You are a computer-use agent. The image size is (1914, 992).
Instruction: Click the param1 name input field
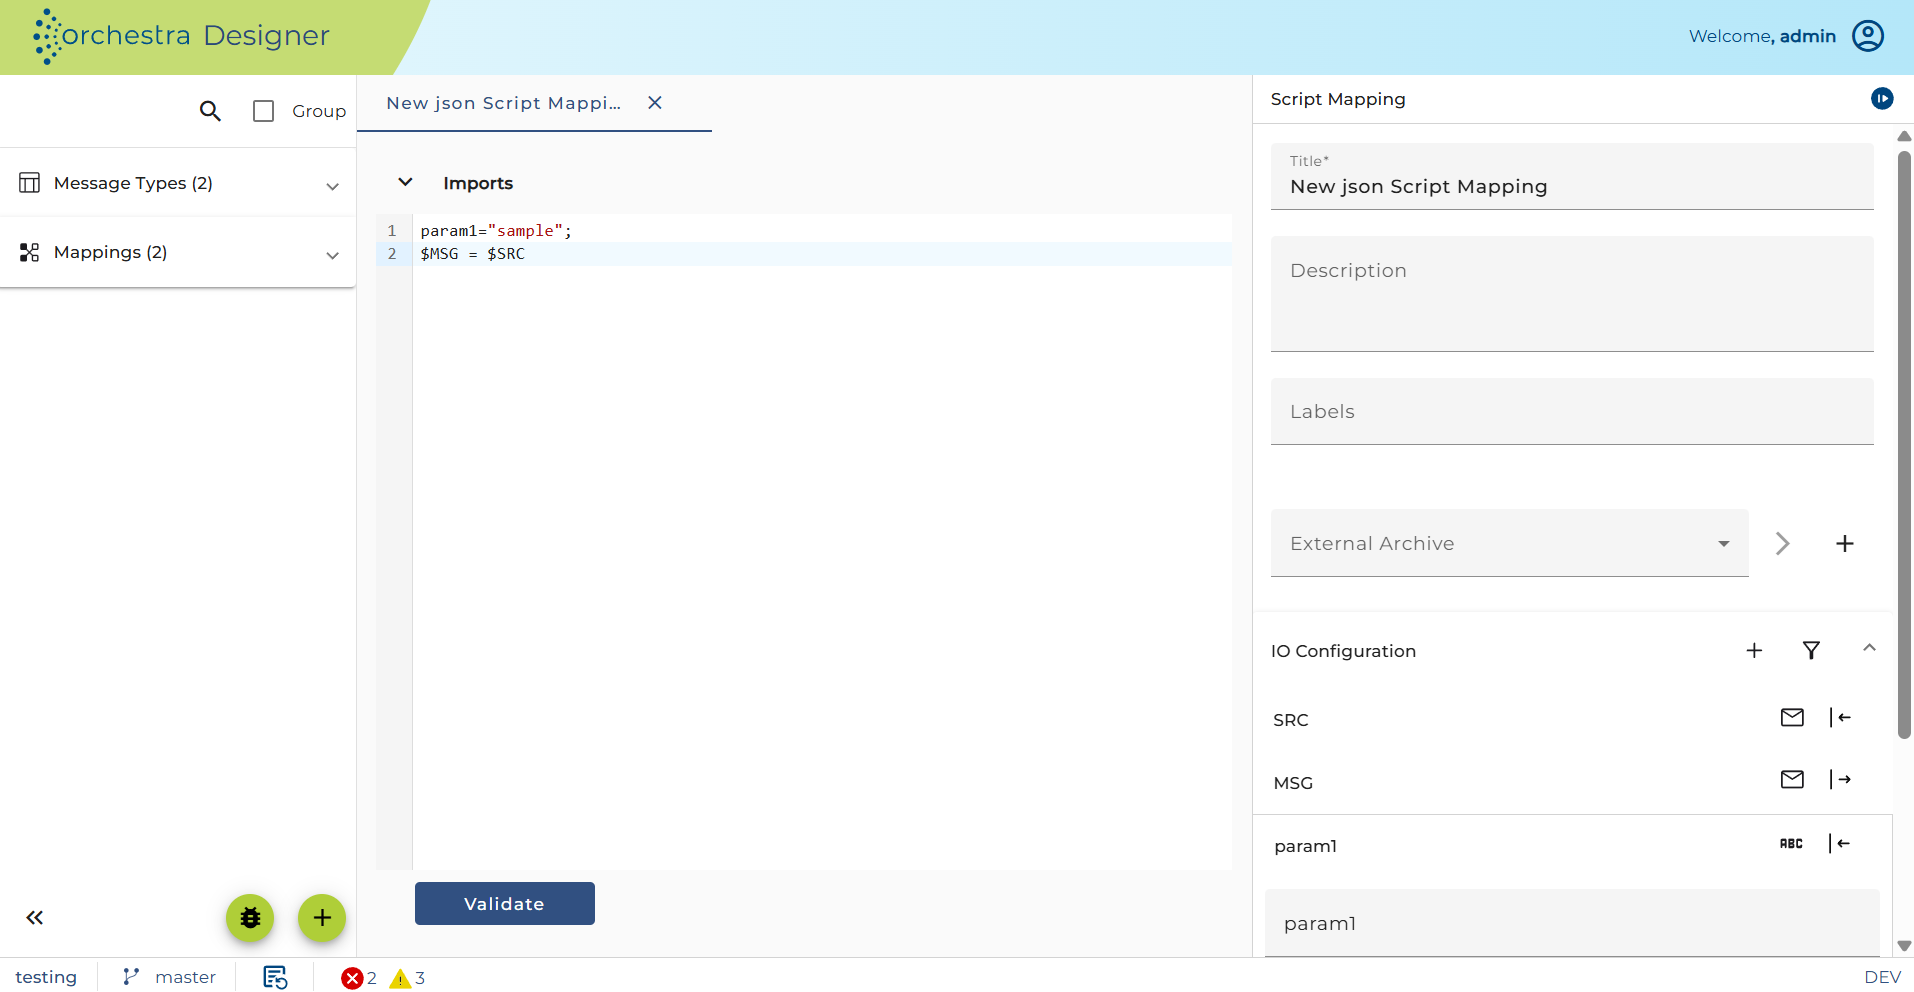pos(1572,923)
